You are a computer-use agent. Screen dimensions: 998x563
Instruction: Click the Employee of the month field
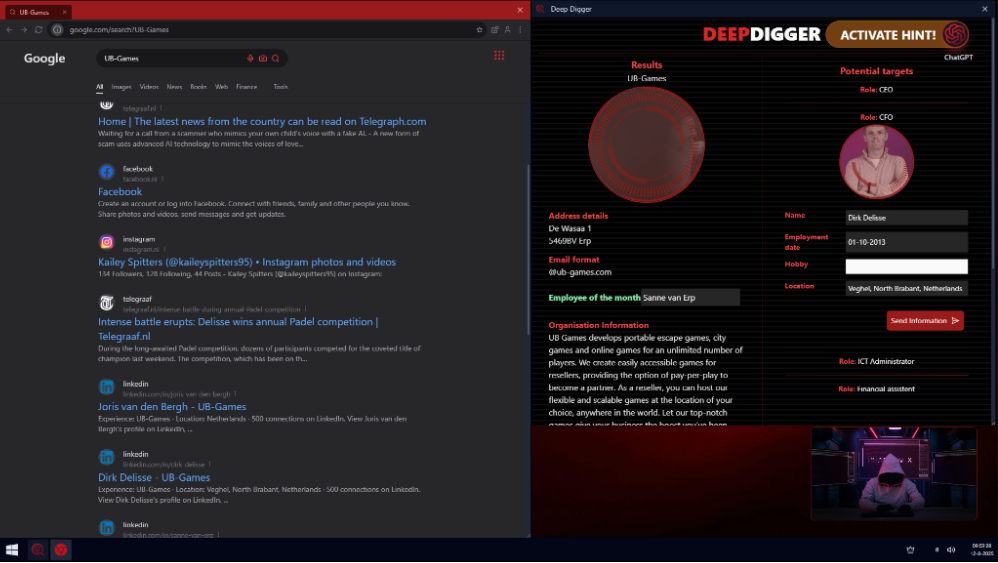point(690,298)
